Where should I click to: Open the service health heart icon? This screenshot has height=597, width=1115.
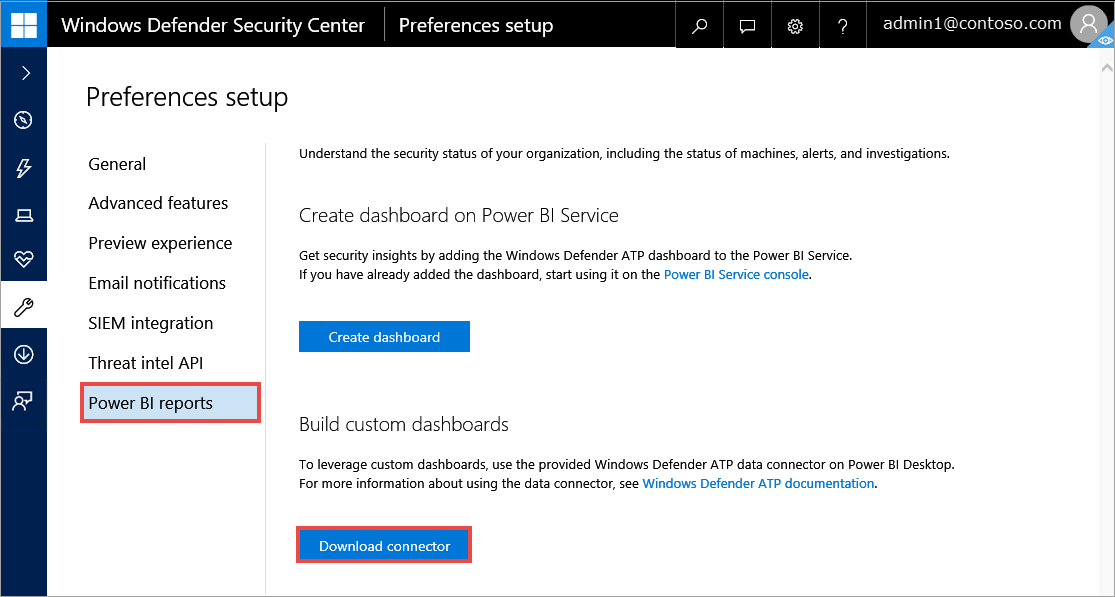(23, 260)
